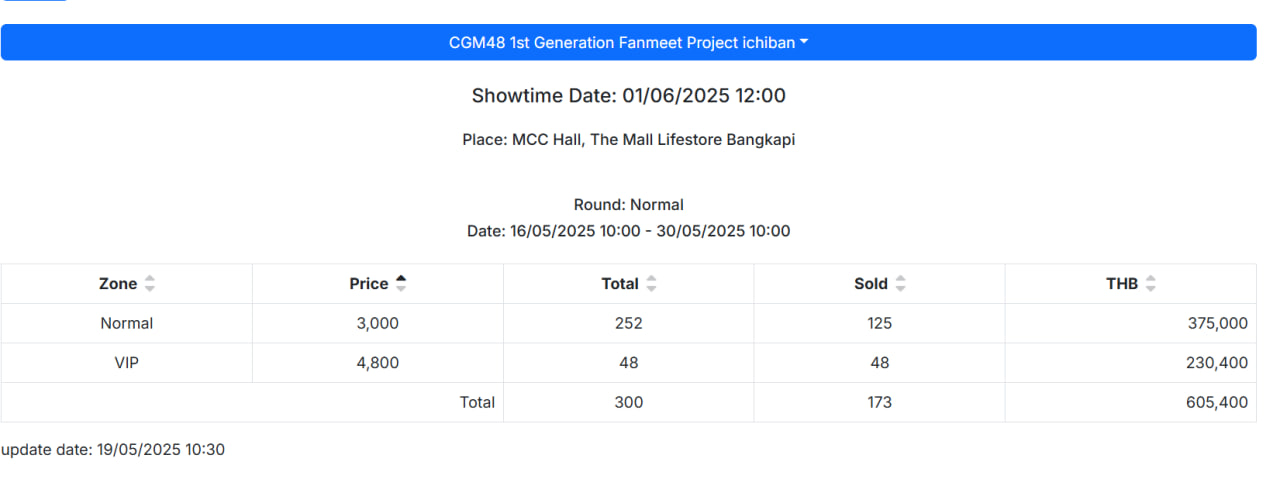Click the Price column sort arrows
This screenshot has width=1280, height=479.
pyautogui.click(x=401, y=284)
